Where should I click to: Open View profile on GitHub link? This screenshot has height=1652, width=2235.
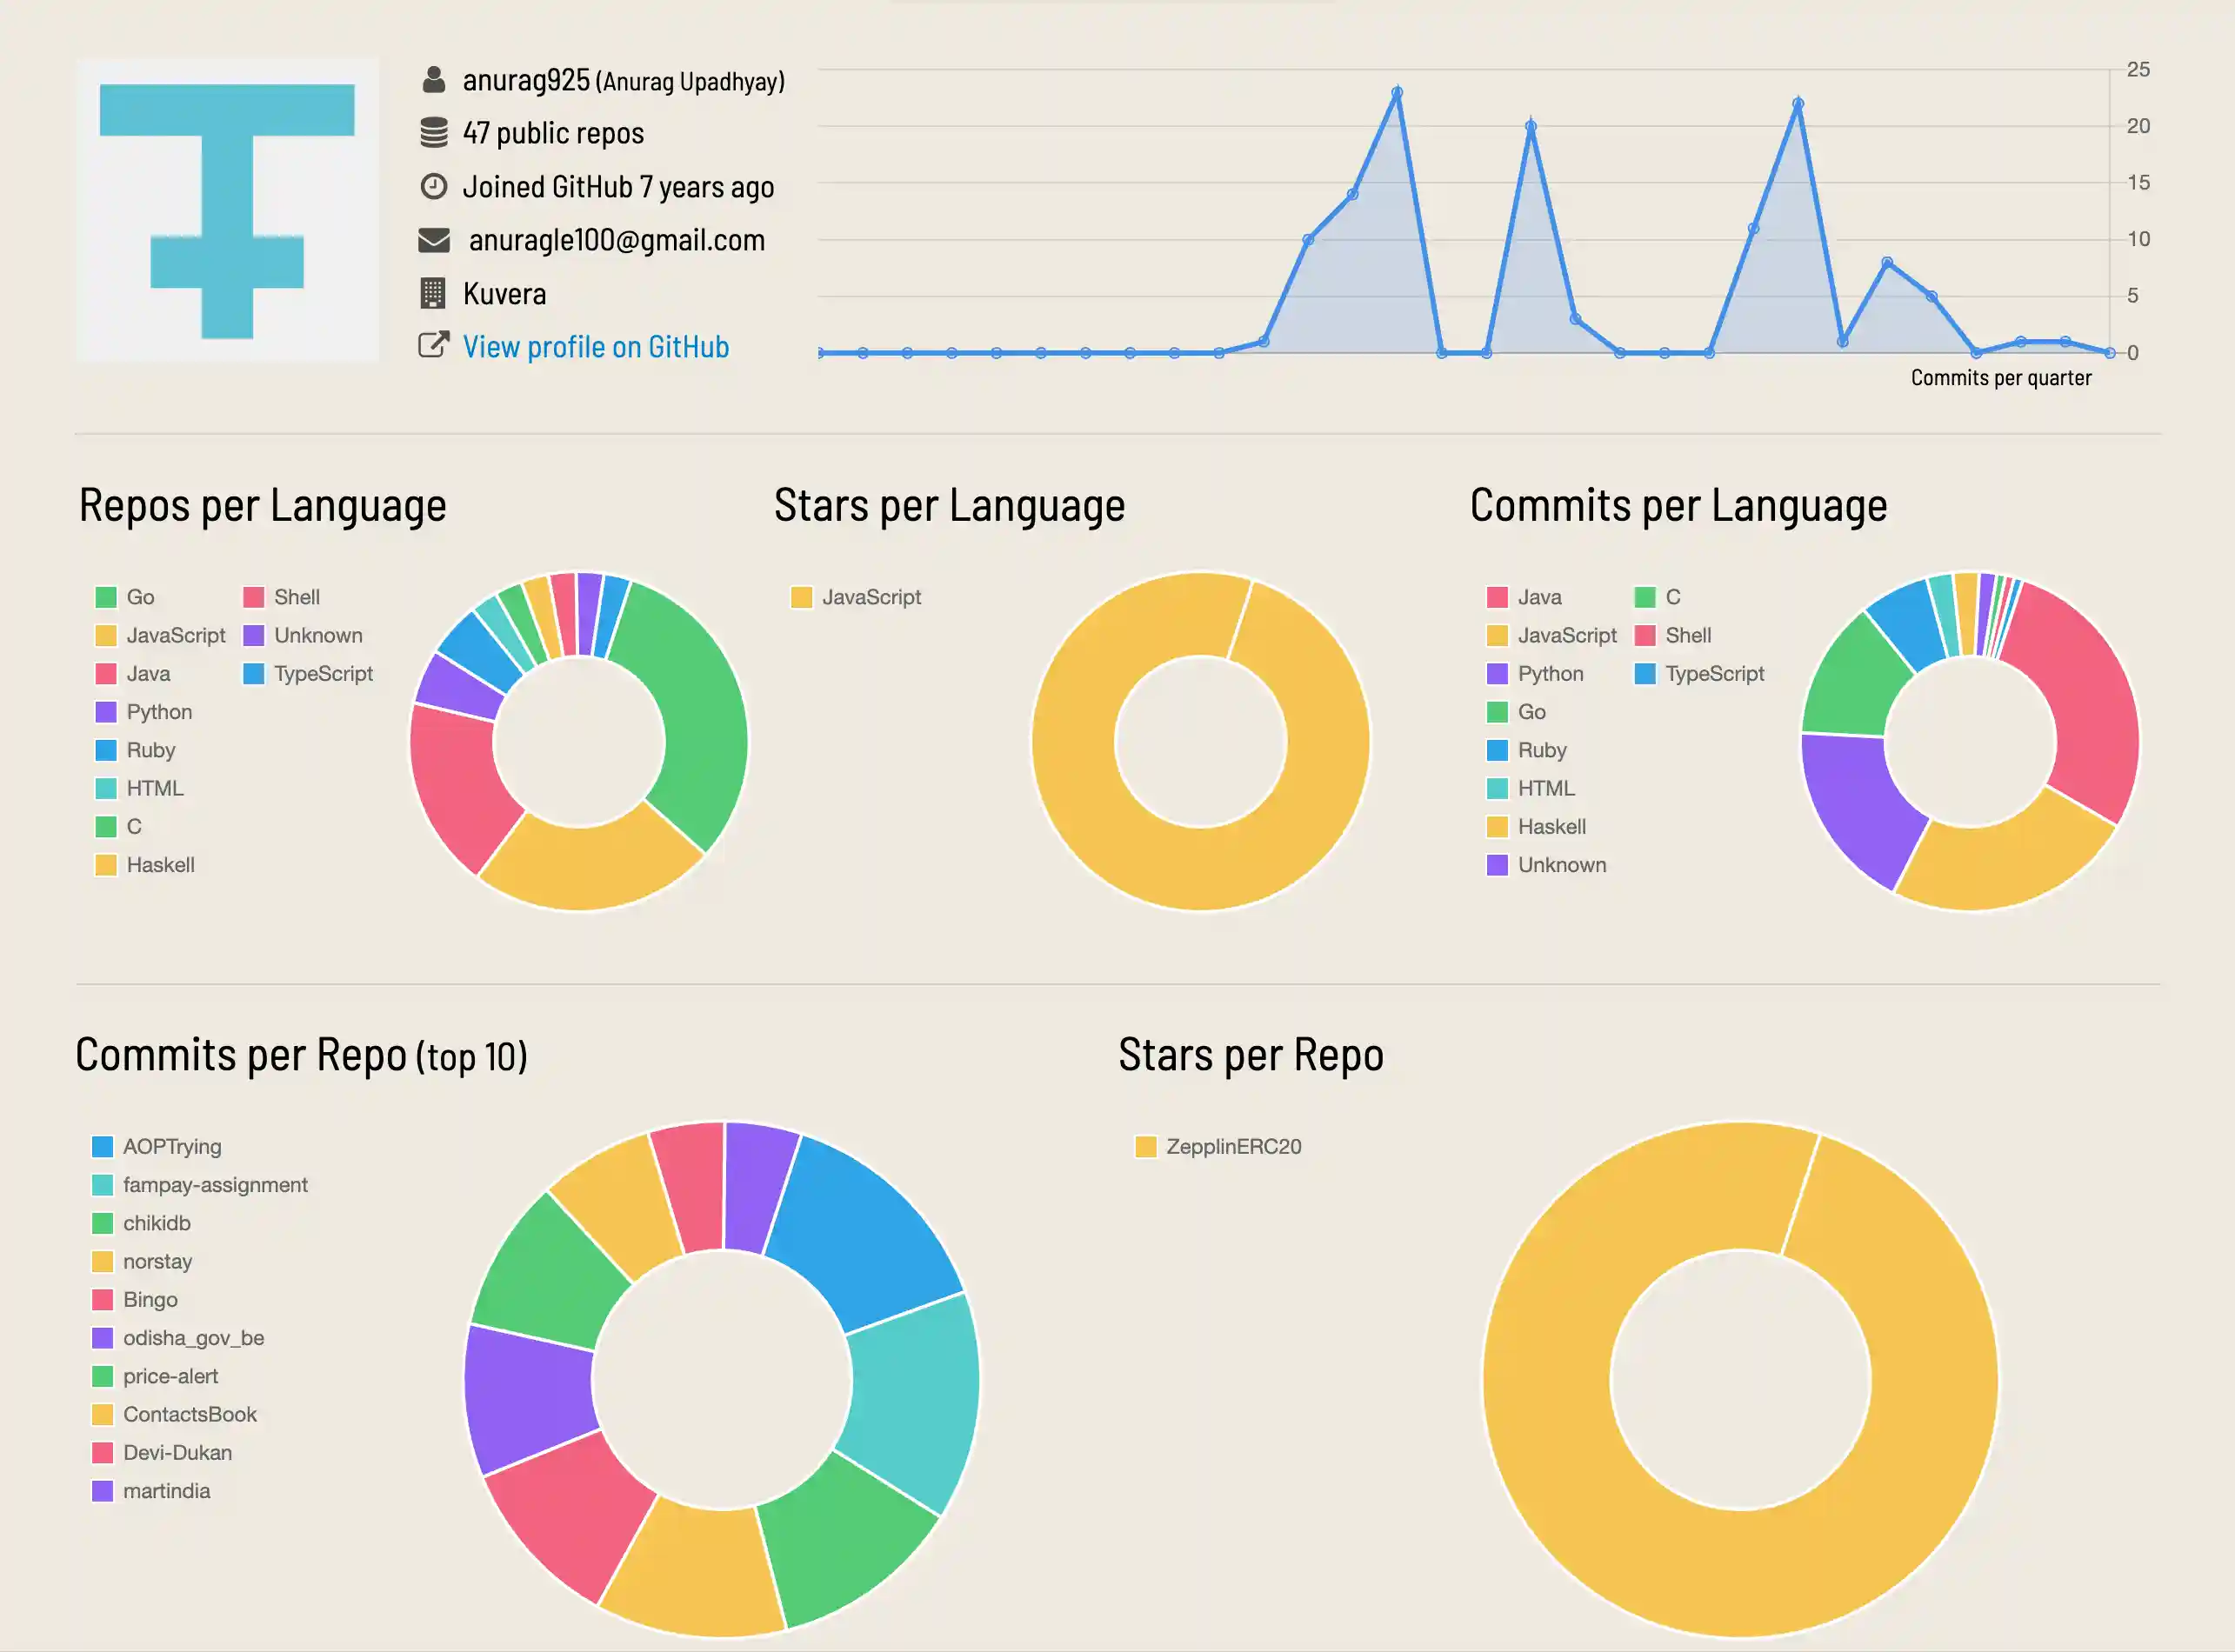(595, 347)
